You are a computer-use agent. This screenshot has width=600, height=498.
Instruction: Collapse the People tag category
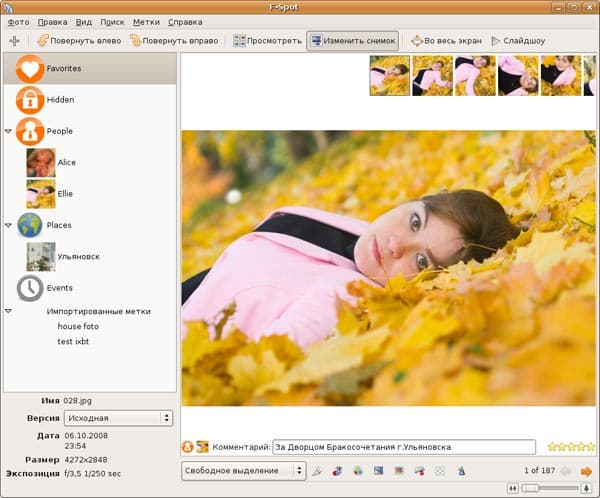pos(8,131)
